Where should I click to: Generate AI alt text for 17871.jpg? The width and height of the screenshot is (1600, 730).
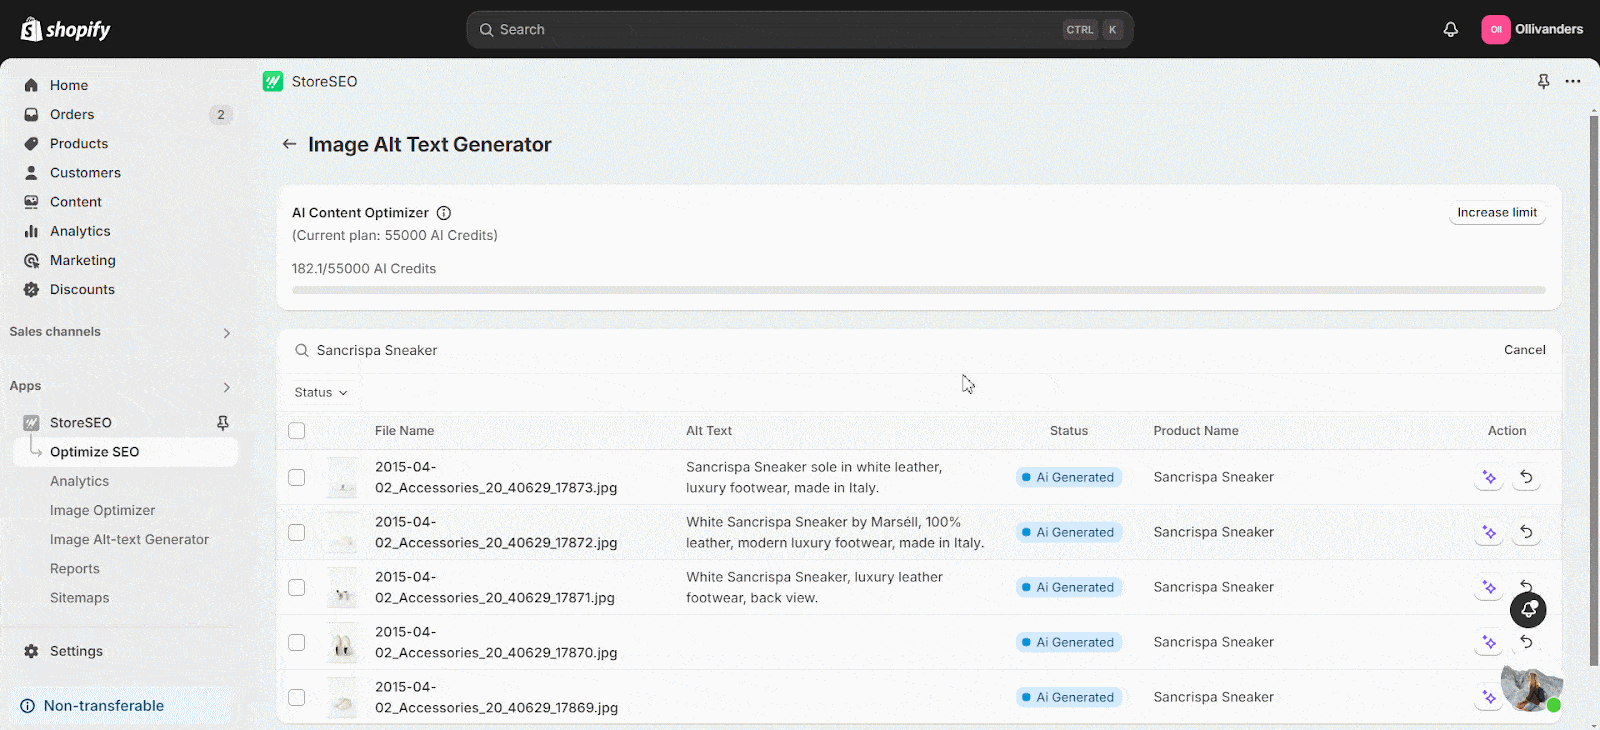[x=1489, y=587]
